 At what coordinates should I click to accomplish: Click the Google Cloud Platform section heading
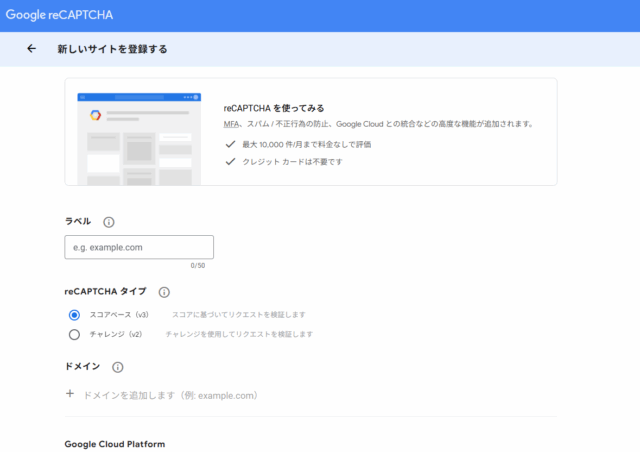(x=115, y=443)
